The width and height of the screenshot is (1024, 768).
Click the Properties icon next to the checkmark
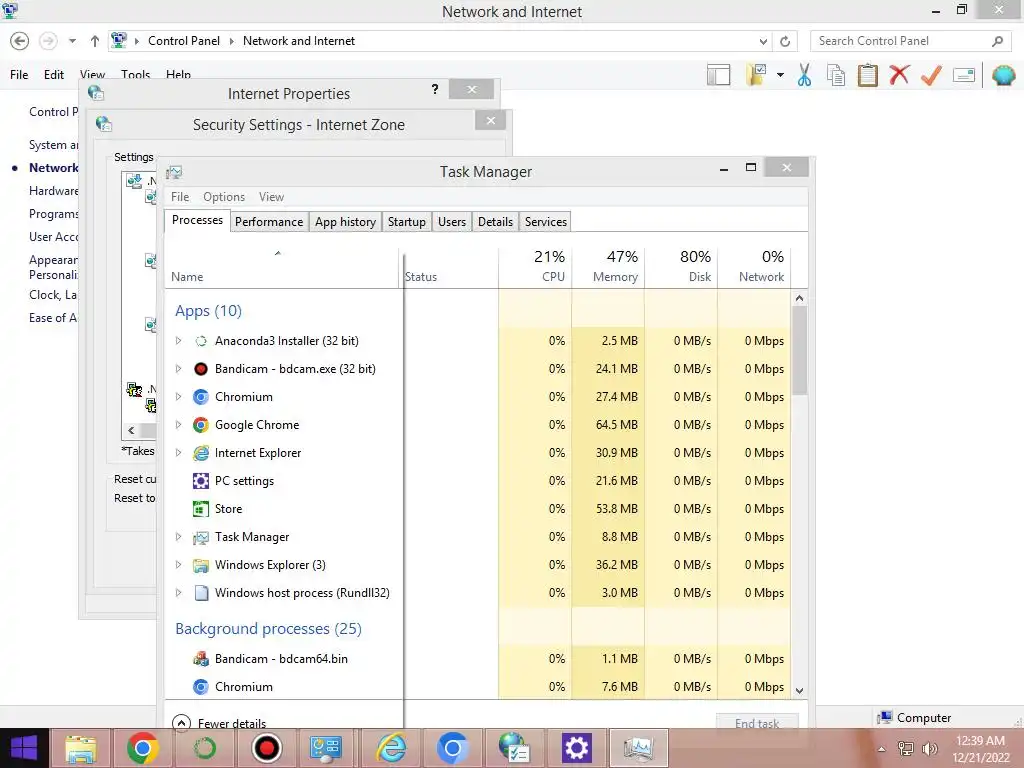(964, 75)
